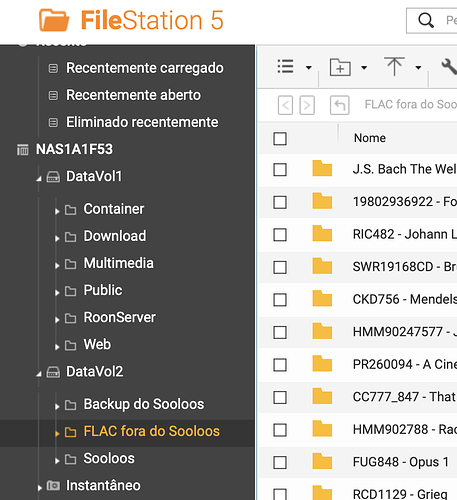The image size is (457, 500).
Task: Open the upload options dropdown arrow
Action: pos(418,68)
